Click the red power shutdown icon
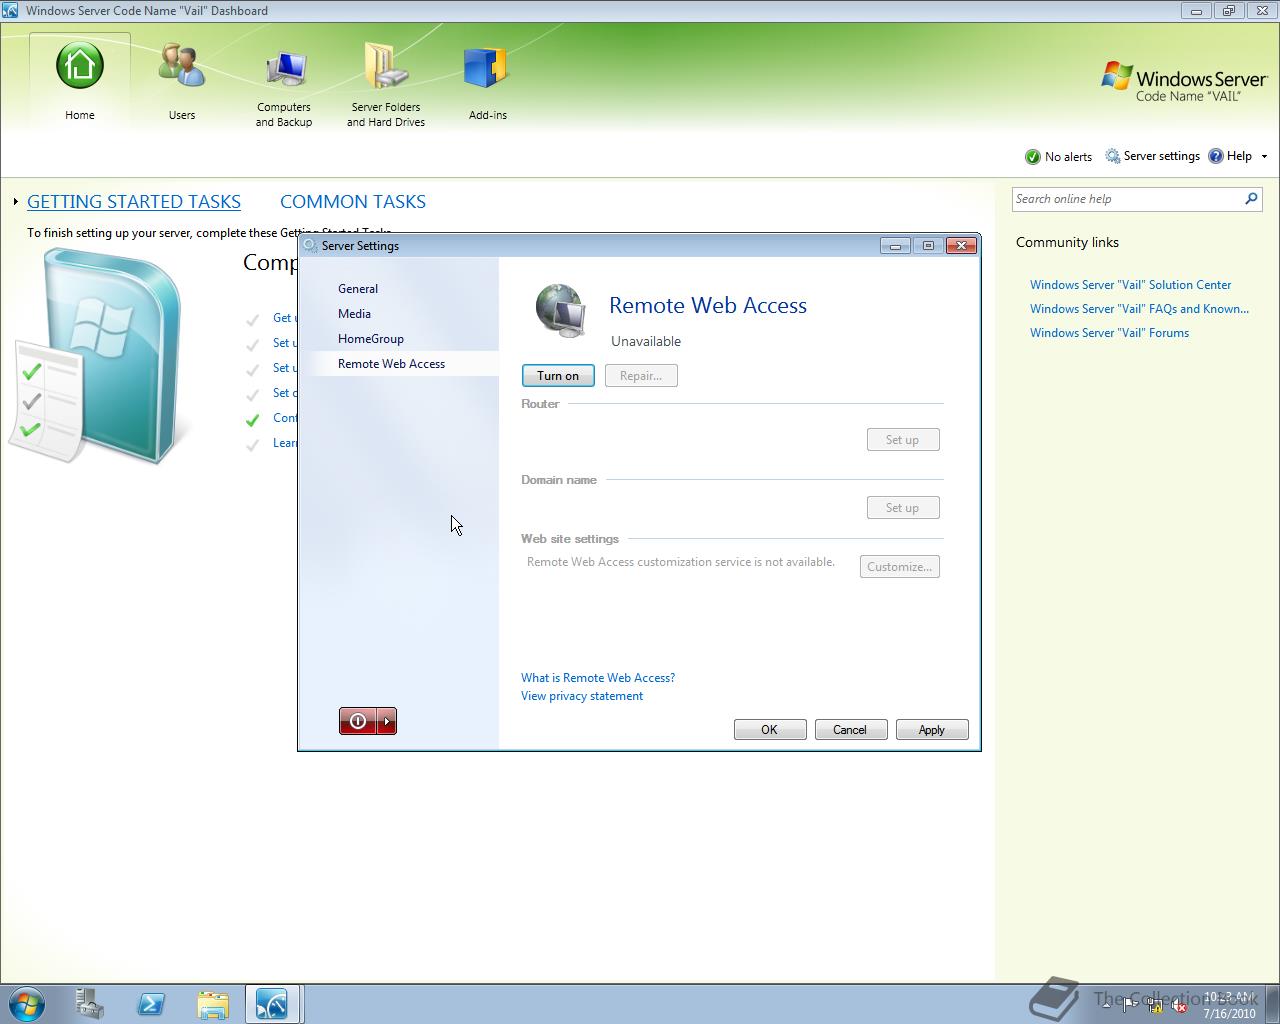Image resolution: width=1280 pixels, height=1024 pixels. (x=358, y=721)
